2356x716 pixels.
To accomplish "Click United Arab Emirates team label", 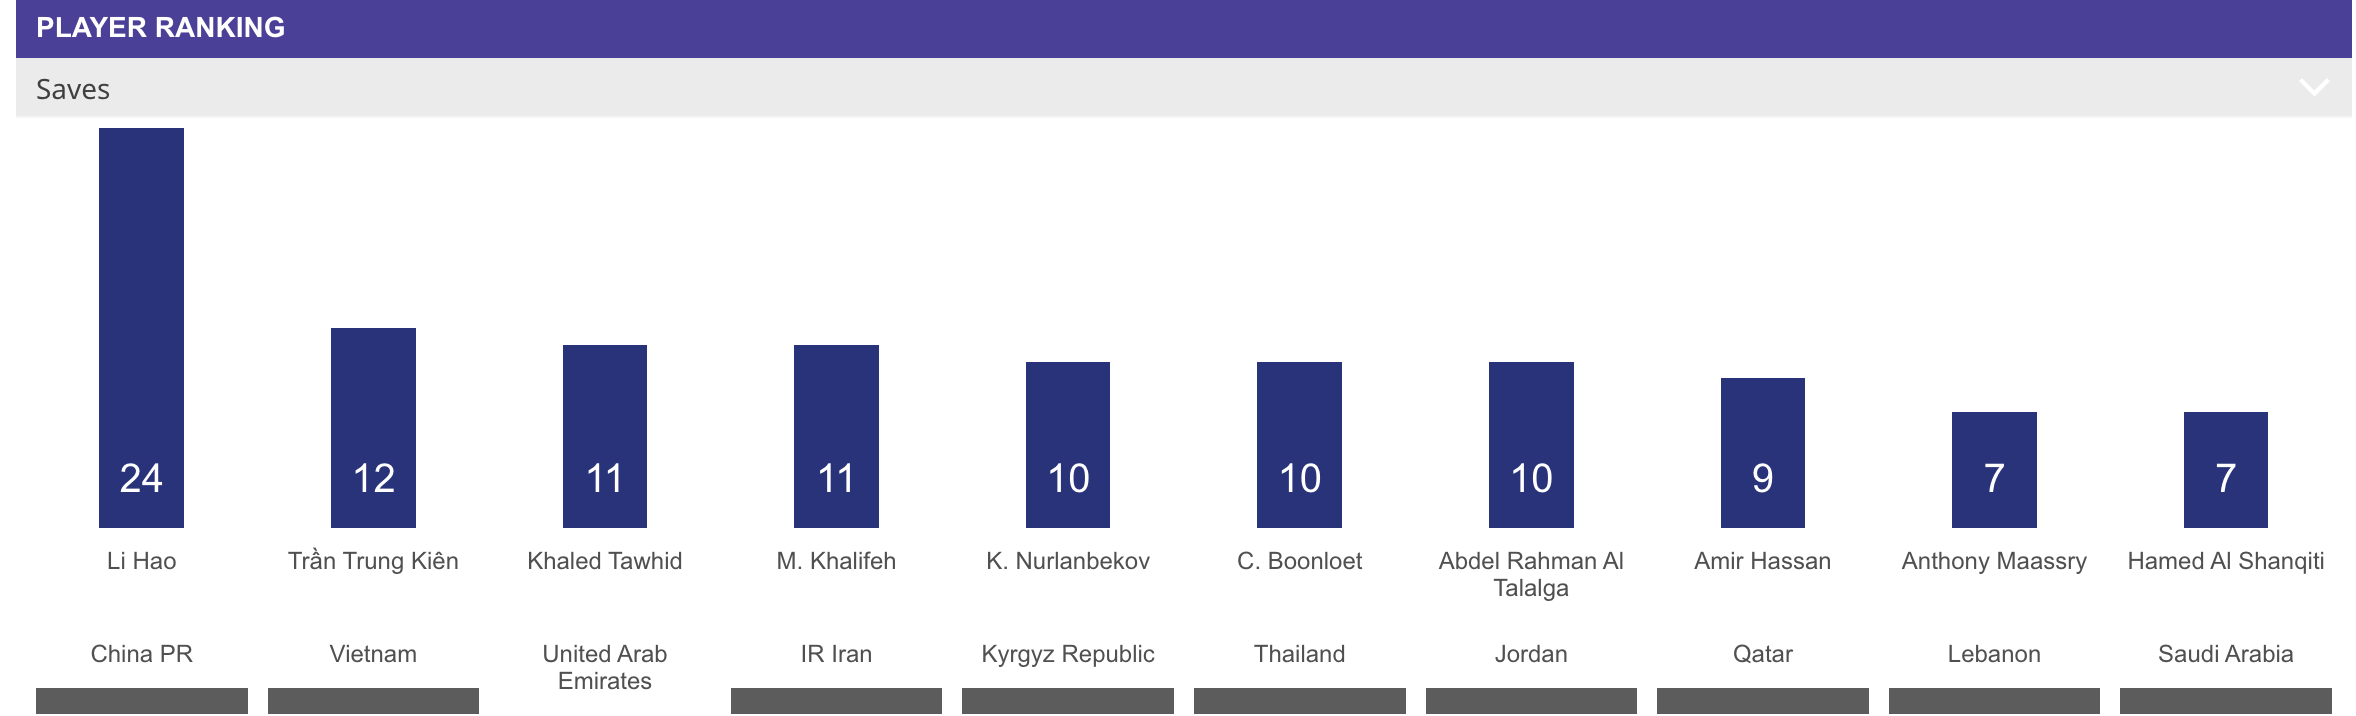I will (x=605, y=667).
